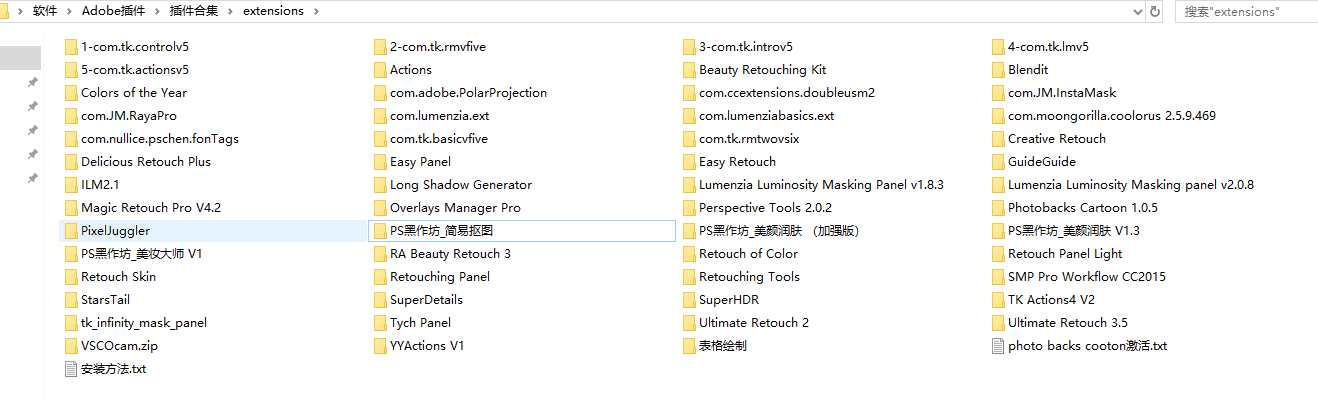Click the Actions folder icon
The image size is (1318, 401).
[x=380, y=70]
